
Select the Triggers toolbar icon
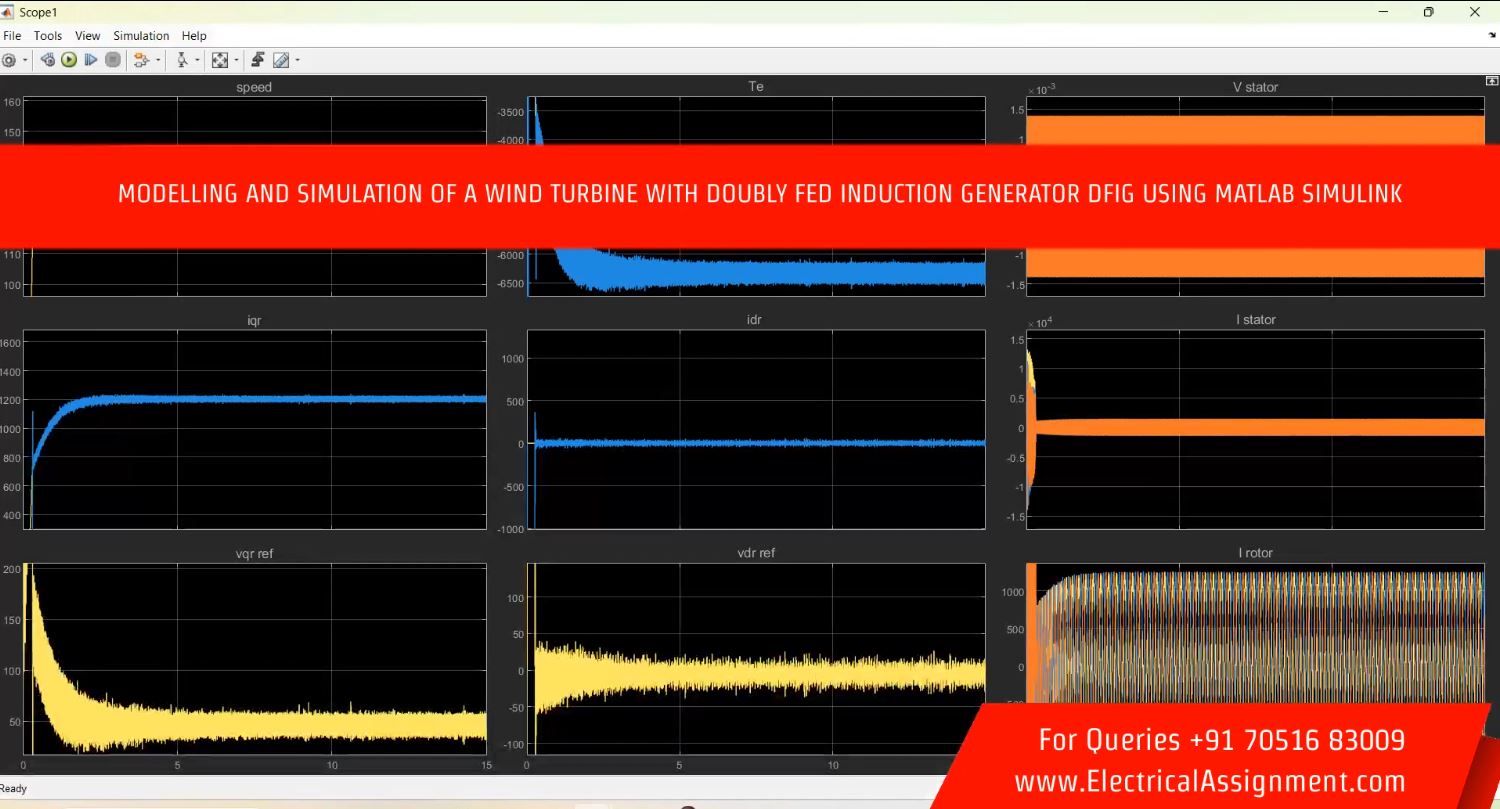(x=182, y=60)
